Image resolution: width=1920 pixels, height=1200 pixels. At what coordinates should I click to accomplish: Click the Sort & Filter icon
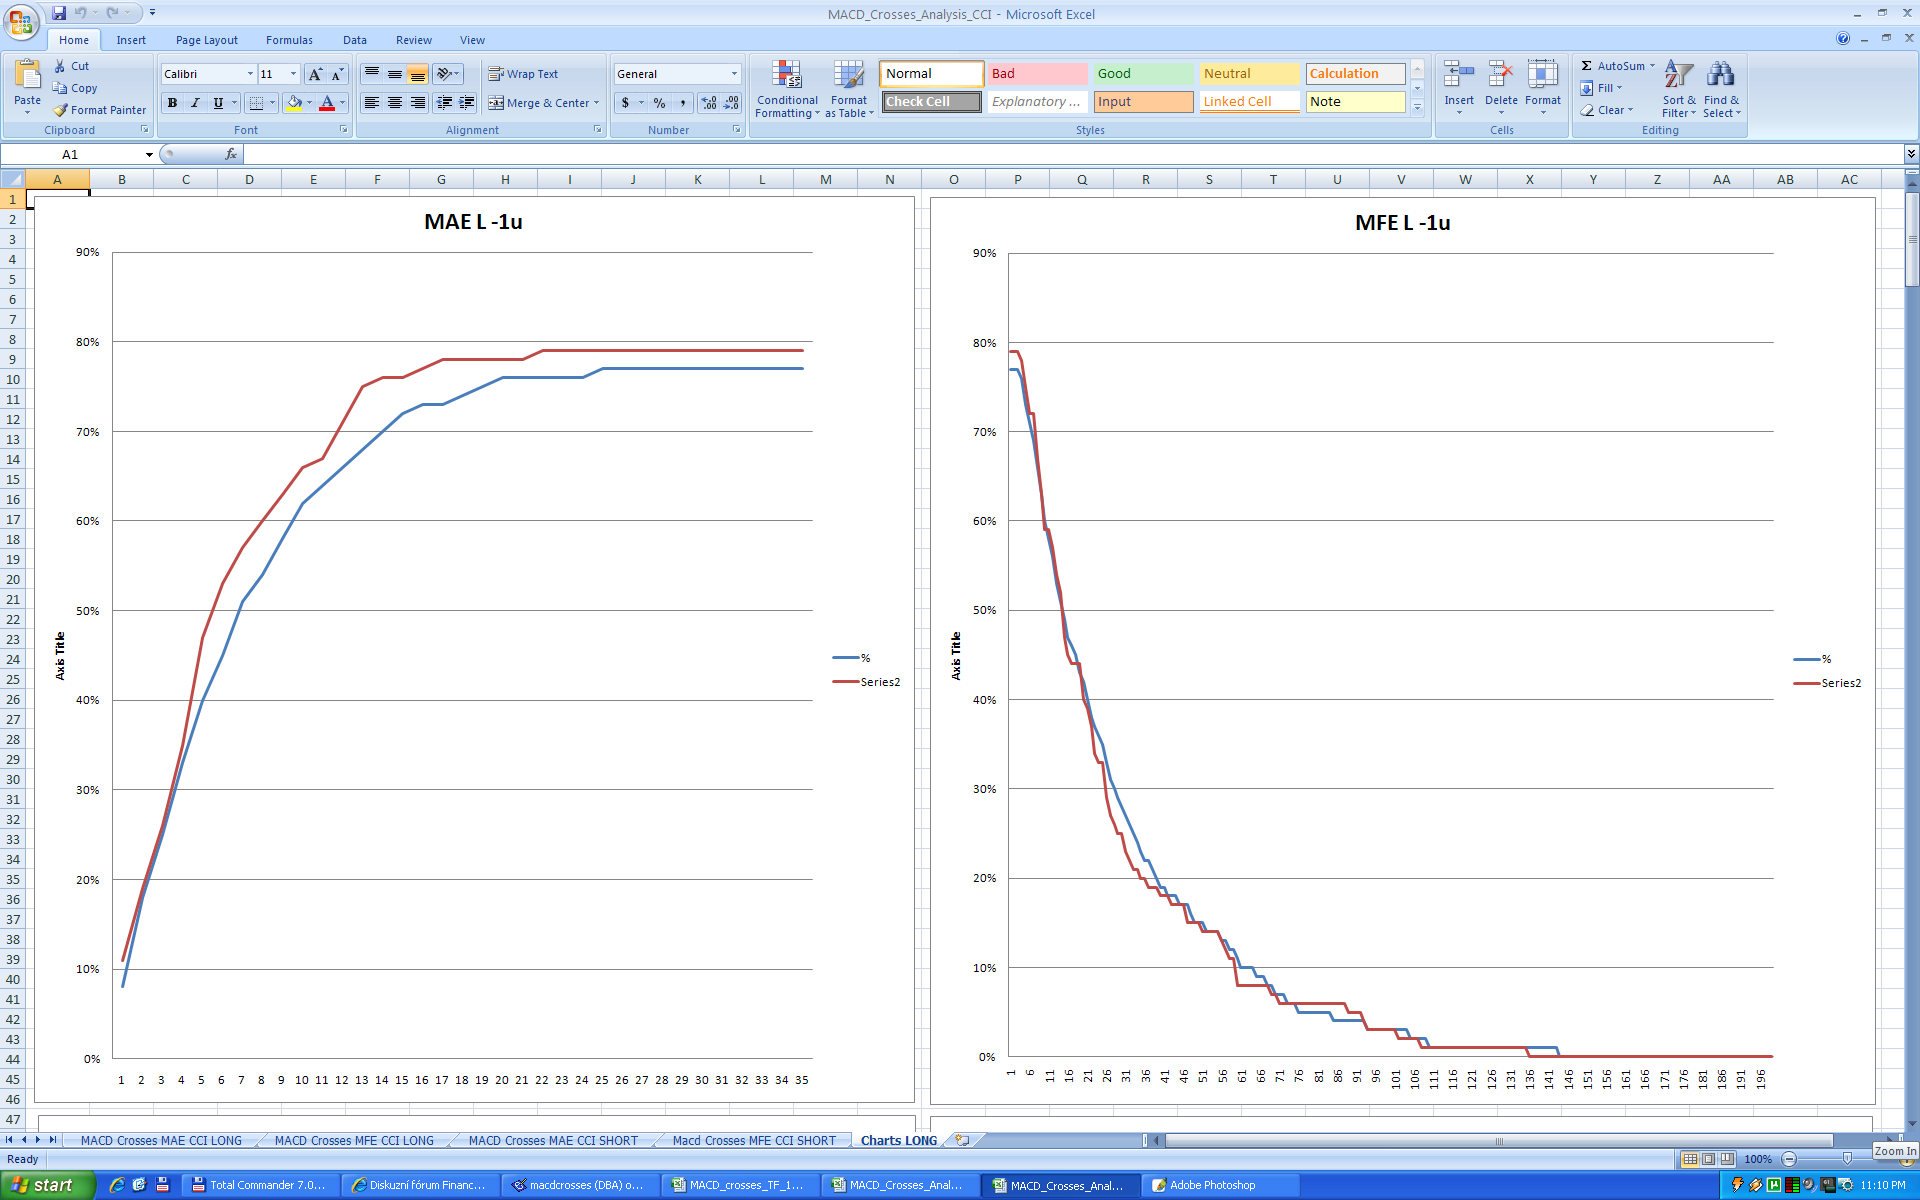1678,75
